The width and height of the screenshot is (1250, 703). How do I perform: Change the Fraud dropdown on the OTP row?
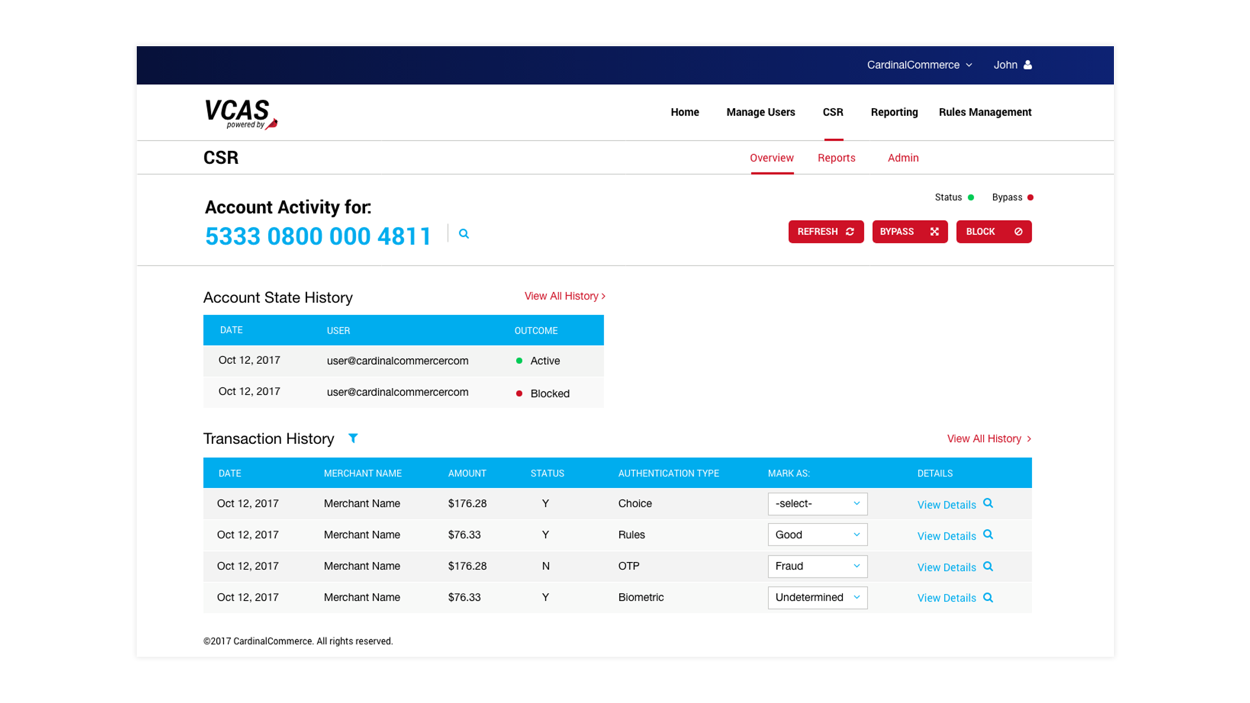click(x=817, y=566)
